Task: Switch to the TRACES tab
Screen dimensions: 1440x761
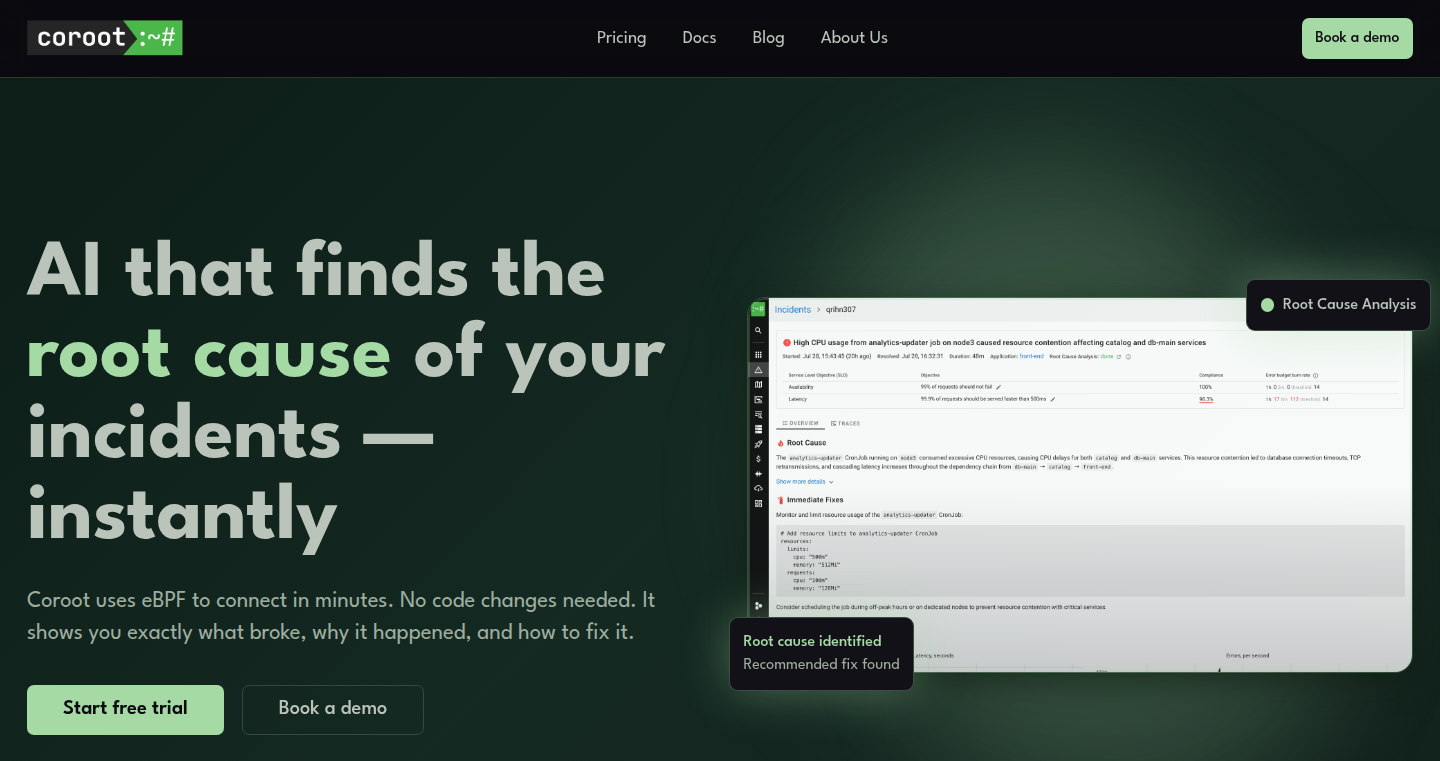Action: [845, 423]
